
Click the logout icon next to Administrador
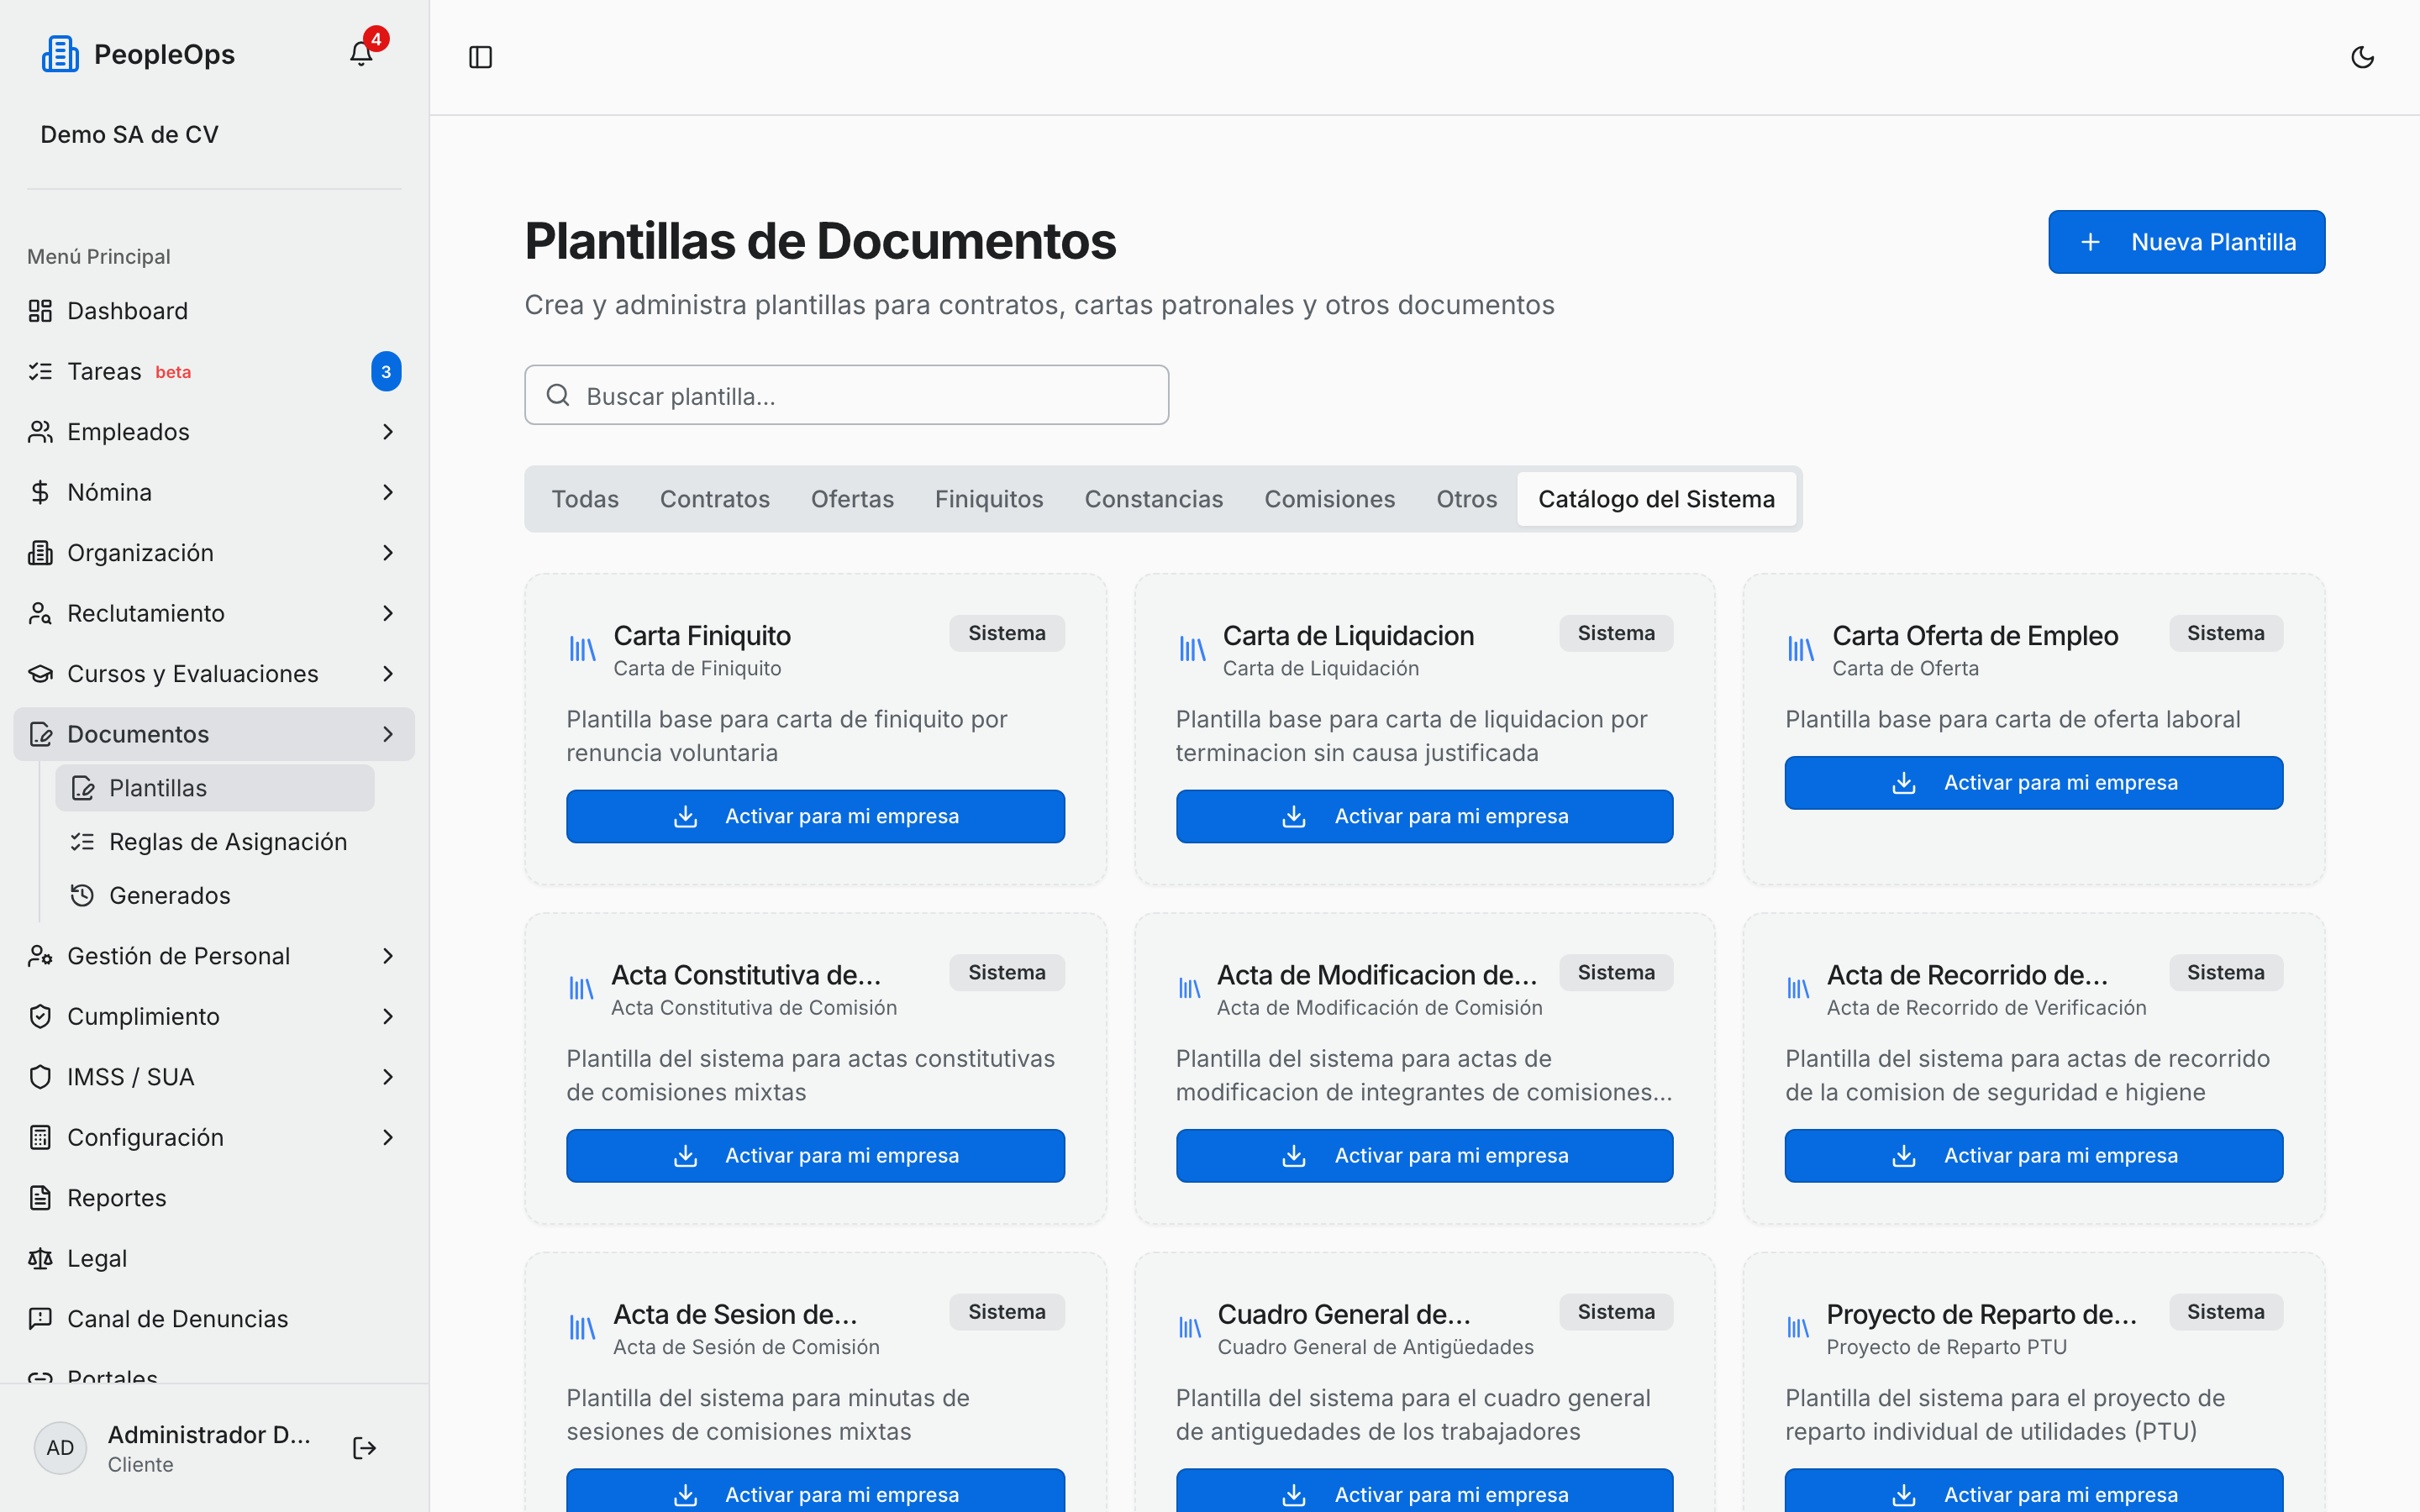[x=365, y=1448]
